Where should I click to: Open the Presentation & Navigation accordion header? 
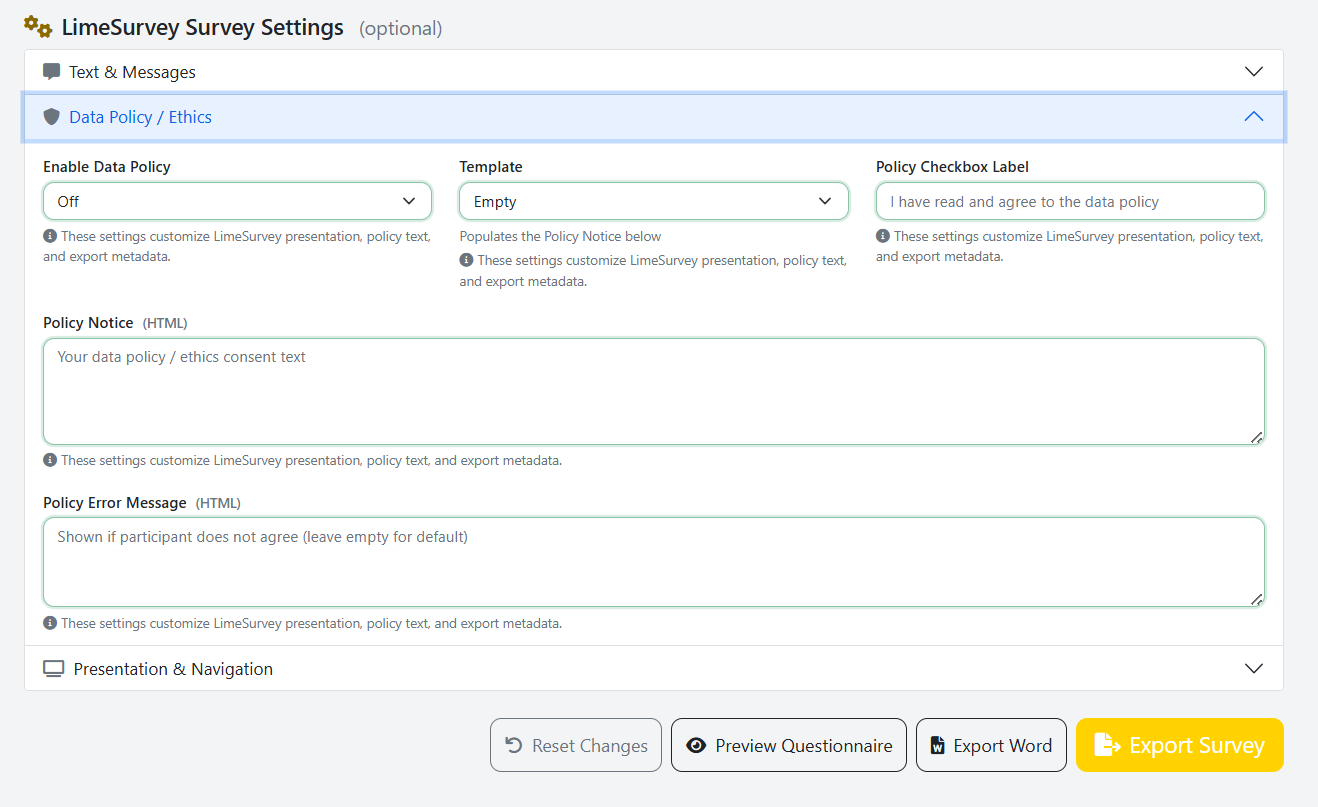pyautogui.click(x=654, y=669)
